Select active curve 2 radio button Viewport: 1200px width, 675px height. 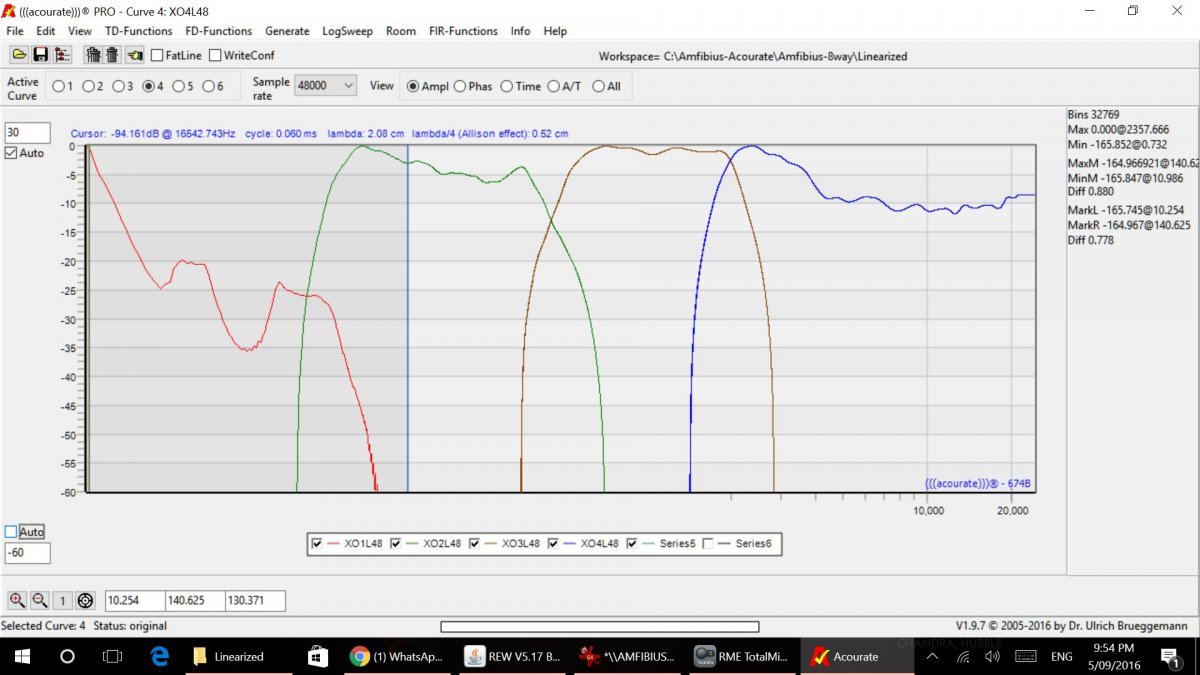click(88, 86)
